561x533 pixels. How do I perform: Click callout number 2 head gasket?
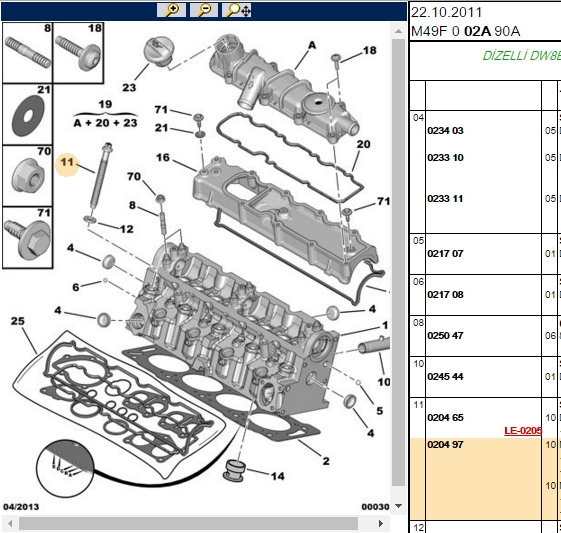click(326, 461)
